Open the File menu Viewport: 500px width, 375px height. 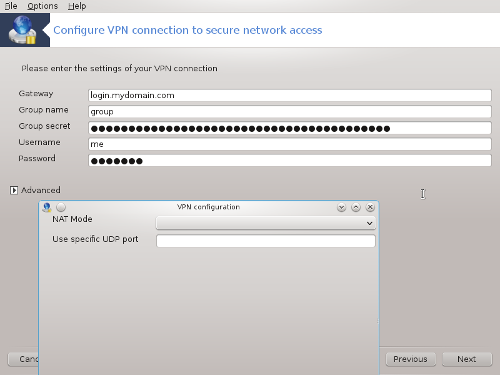click(x=11, y=6)
